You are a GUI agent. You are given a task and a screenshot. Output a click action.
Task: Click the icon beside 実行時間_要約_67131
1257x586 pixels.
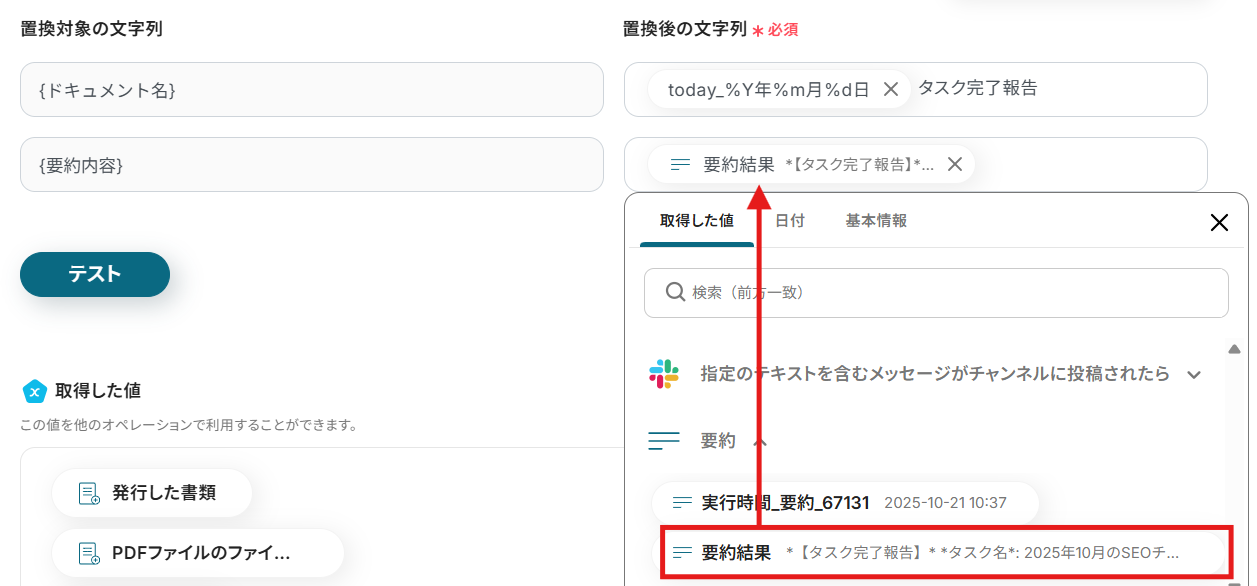pyautogui.click(x=683, y=502)
